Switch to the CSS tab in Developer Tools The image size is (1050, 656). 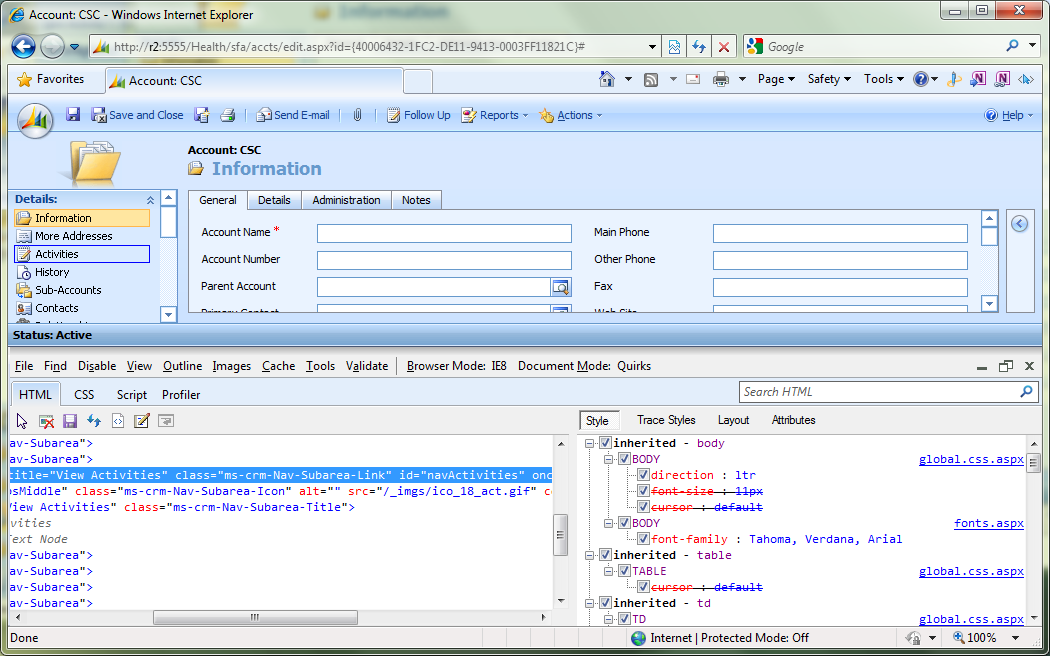click(84, 394)
